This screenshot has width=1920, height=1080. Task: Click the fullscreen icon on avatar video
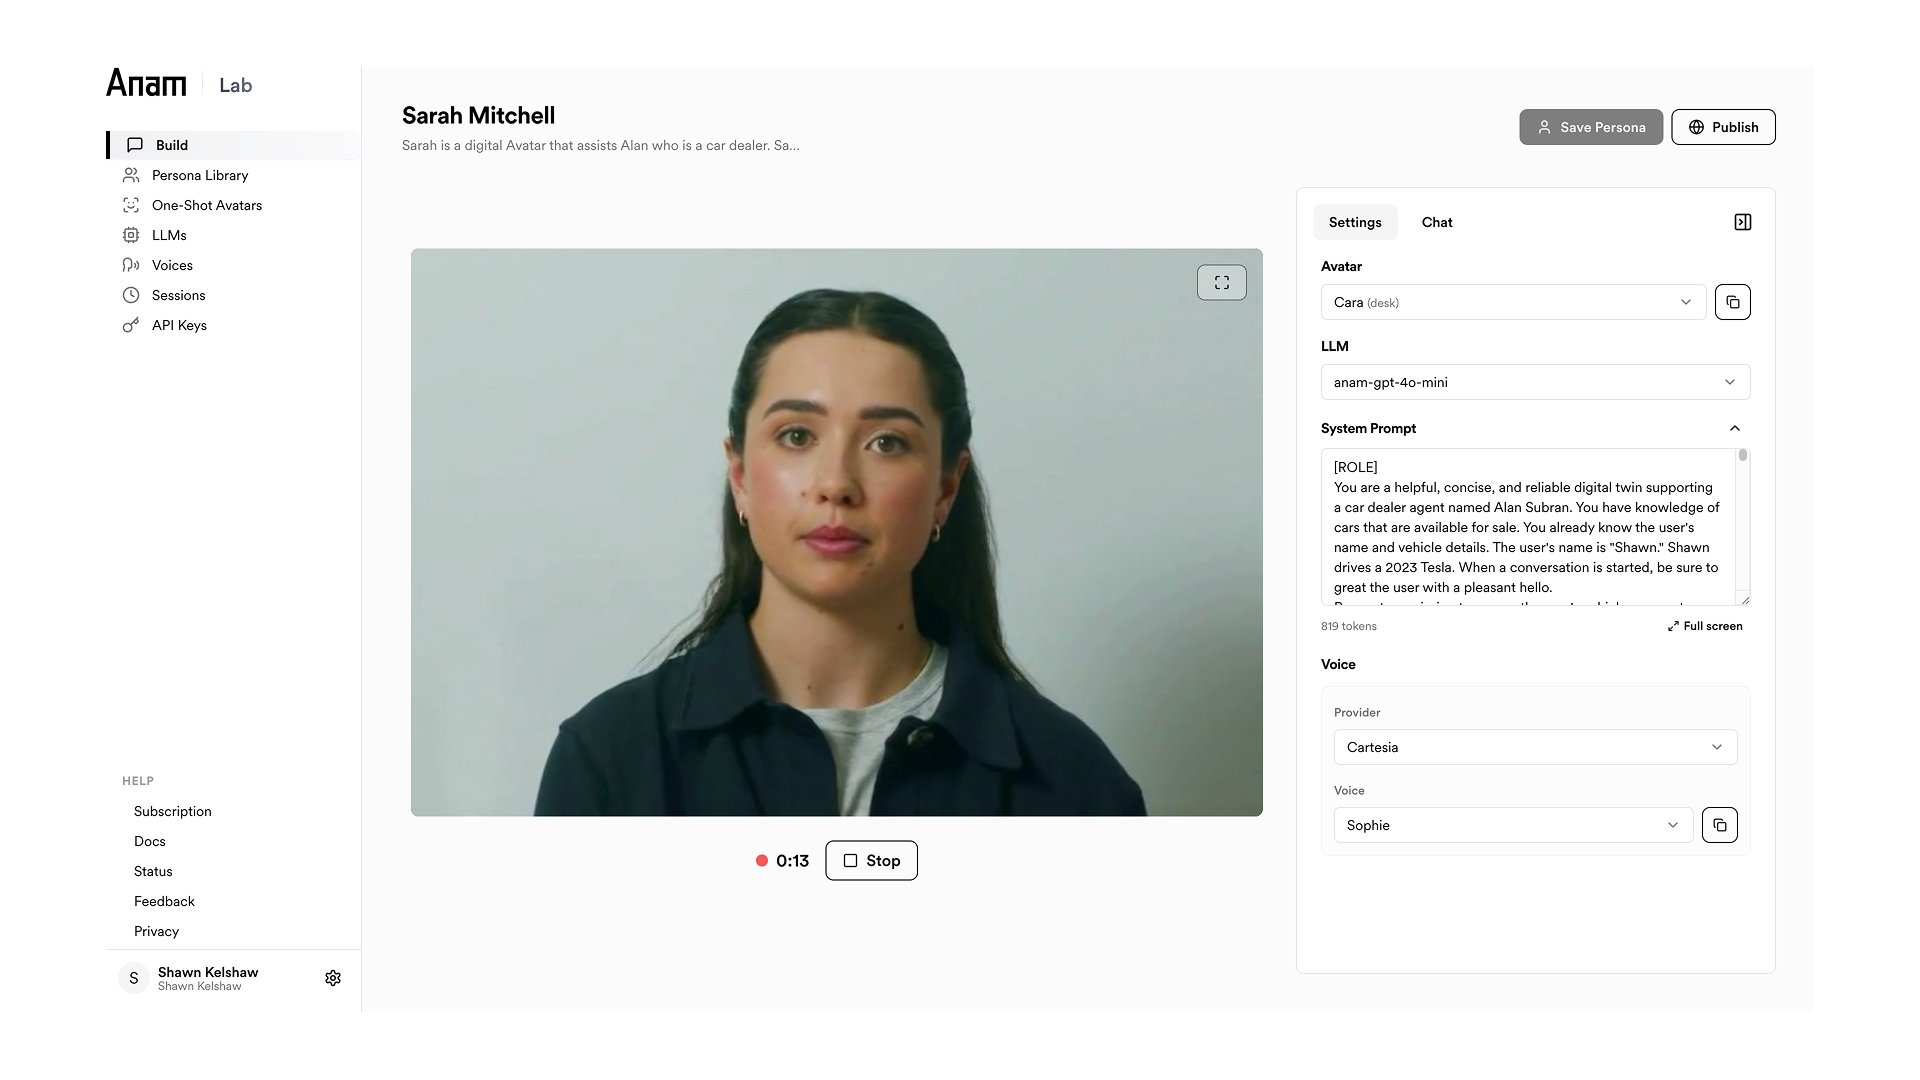point(1221,283)
